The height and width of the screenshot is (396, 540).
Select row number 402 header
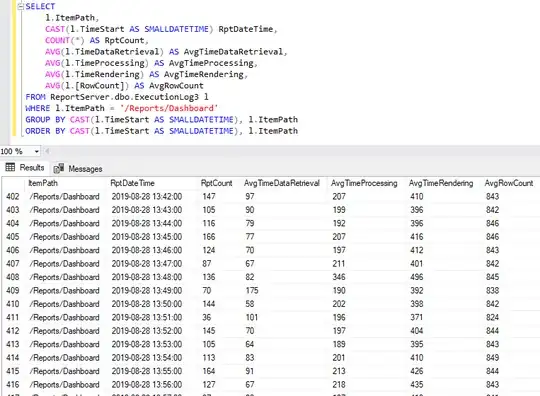point(13,197)
